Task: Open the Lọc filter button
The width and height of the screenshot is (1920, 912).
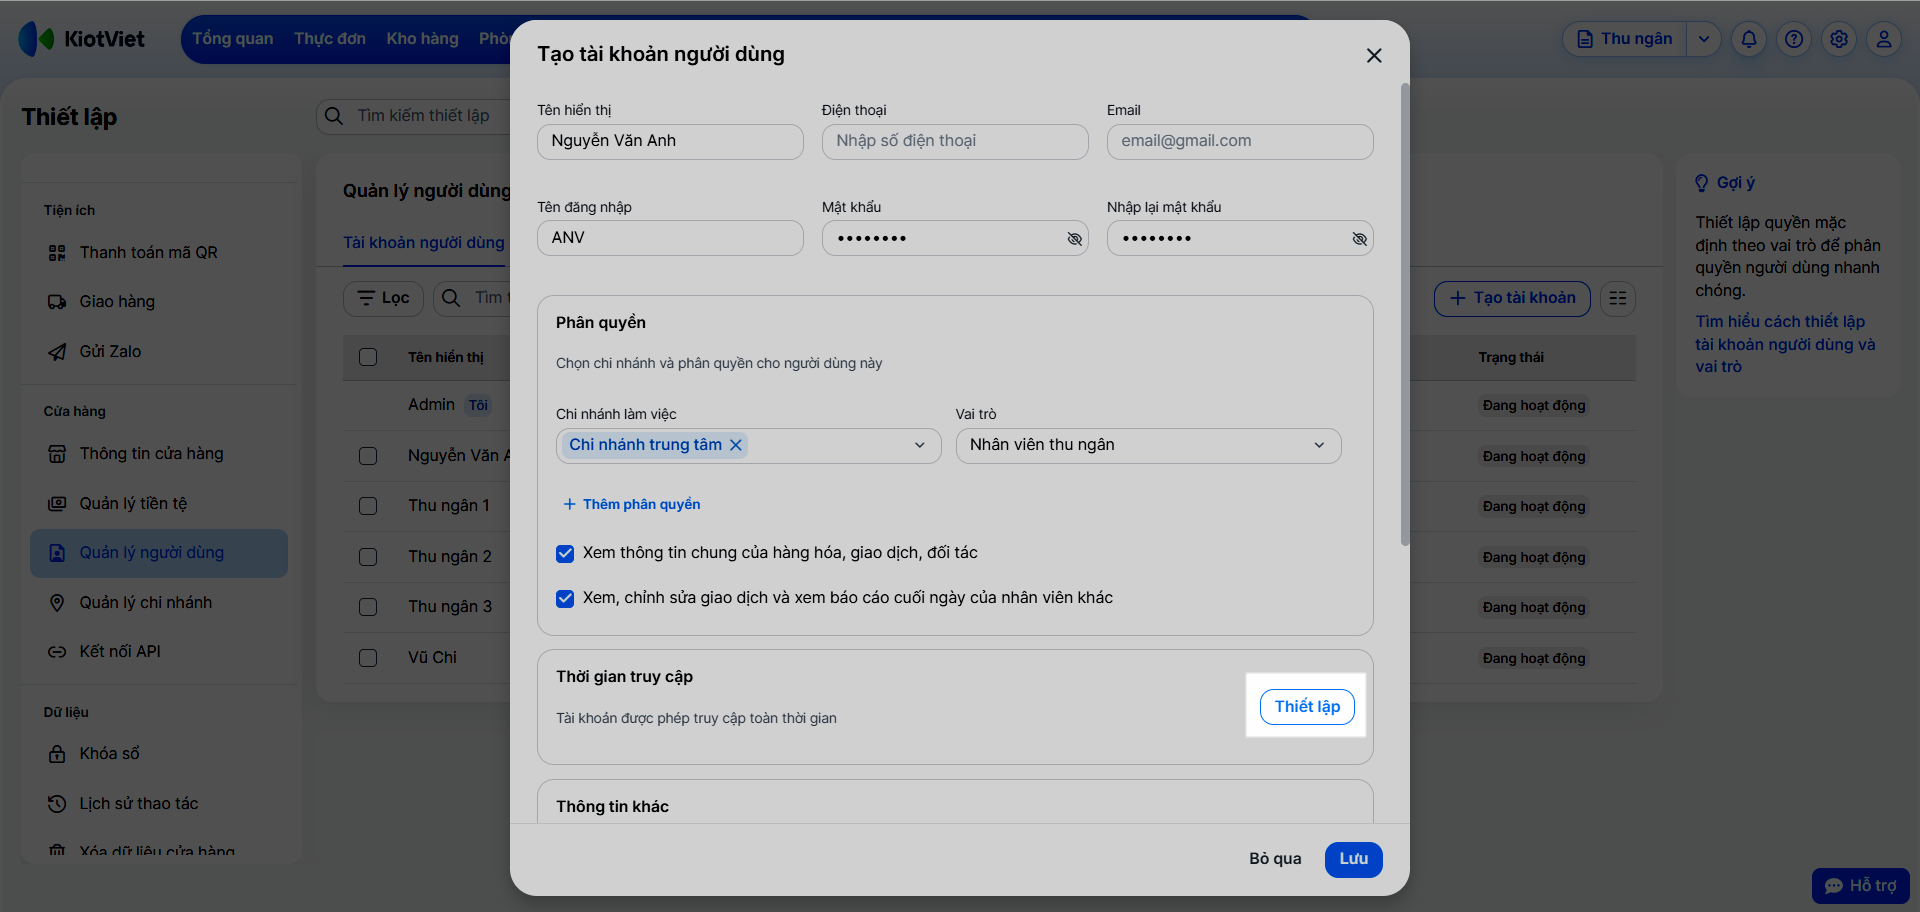Action: click(x=383, y=298)
